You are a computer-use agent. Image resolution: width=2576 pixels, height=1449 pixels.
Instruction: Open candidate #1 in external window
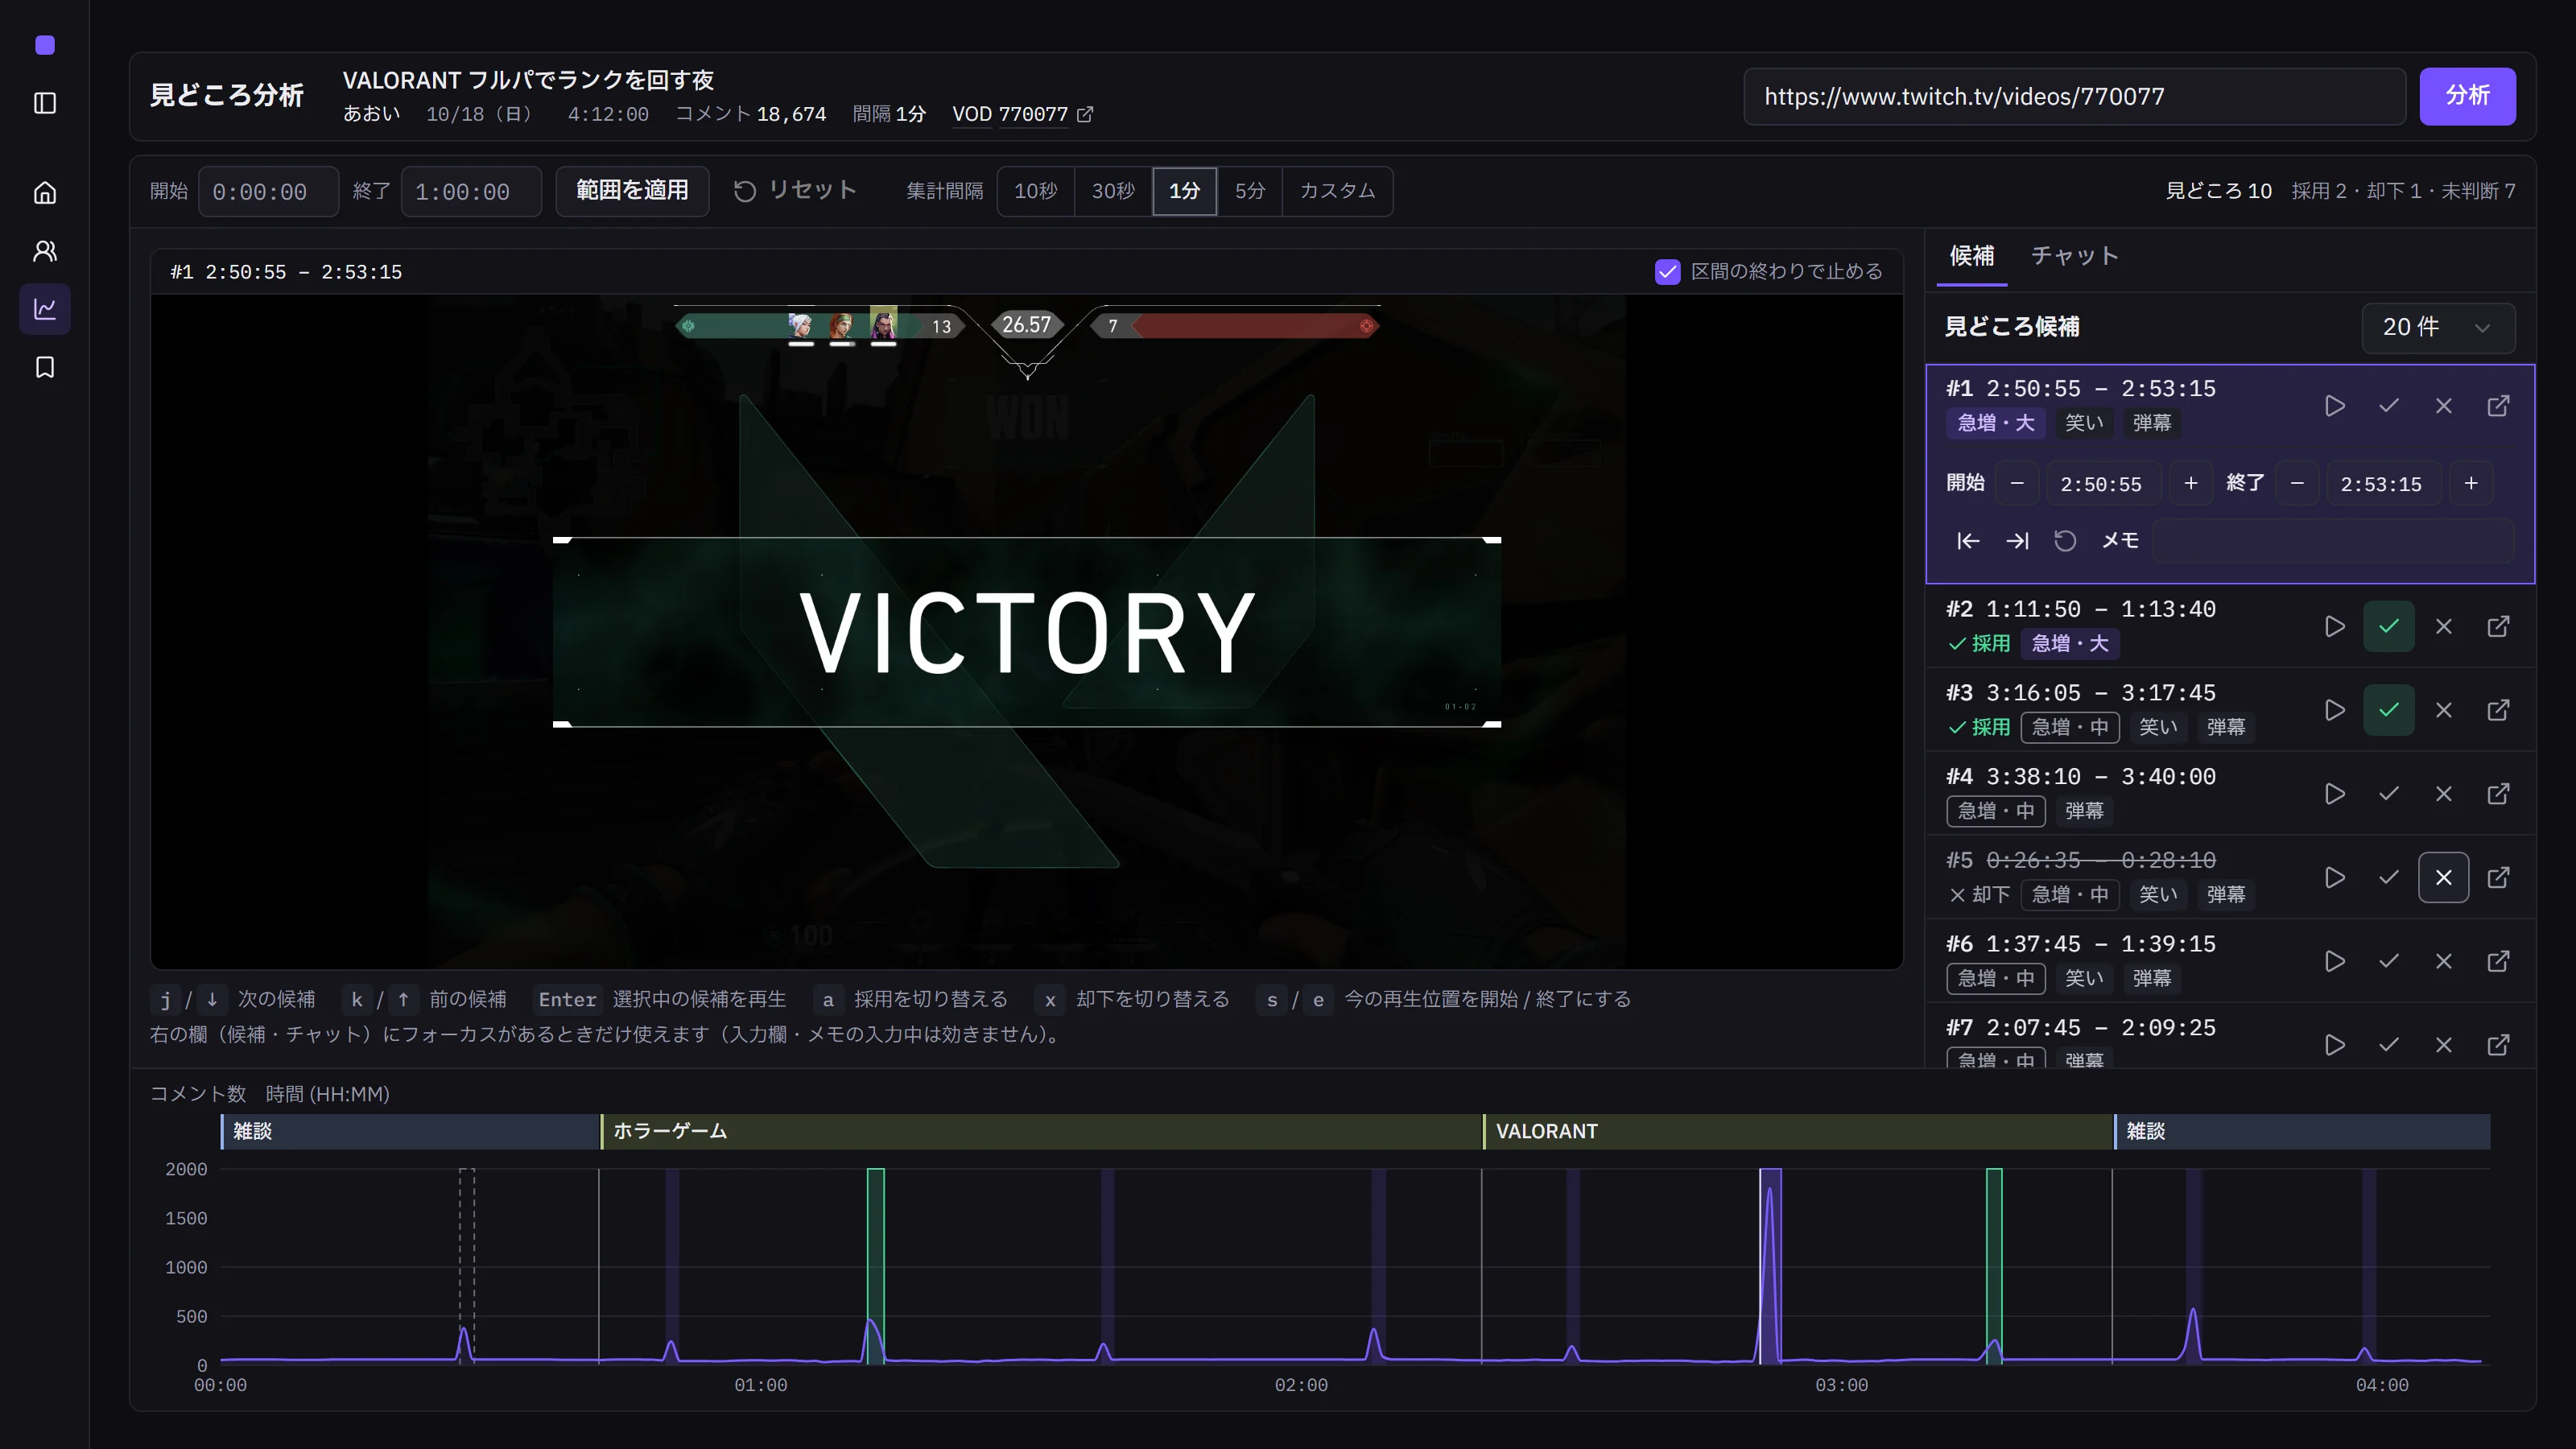[x=2498, y=406]
